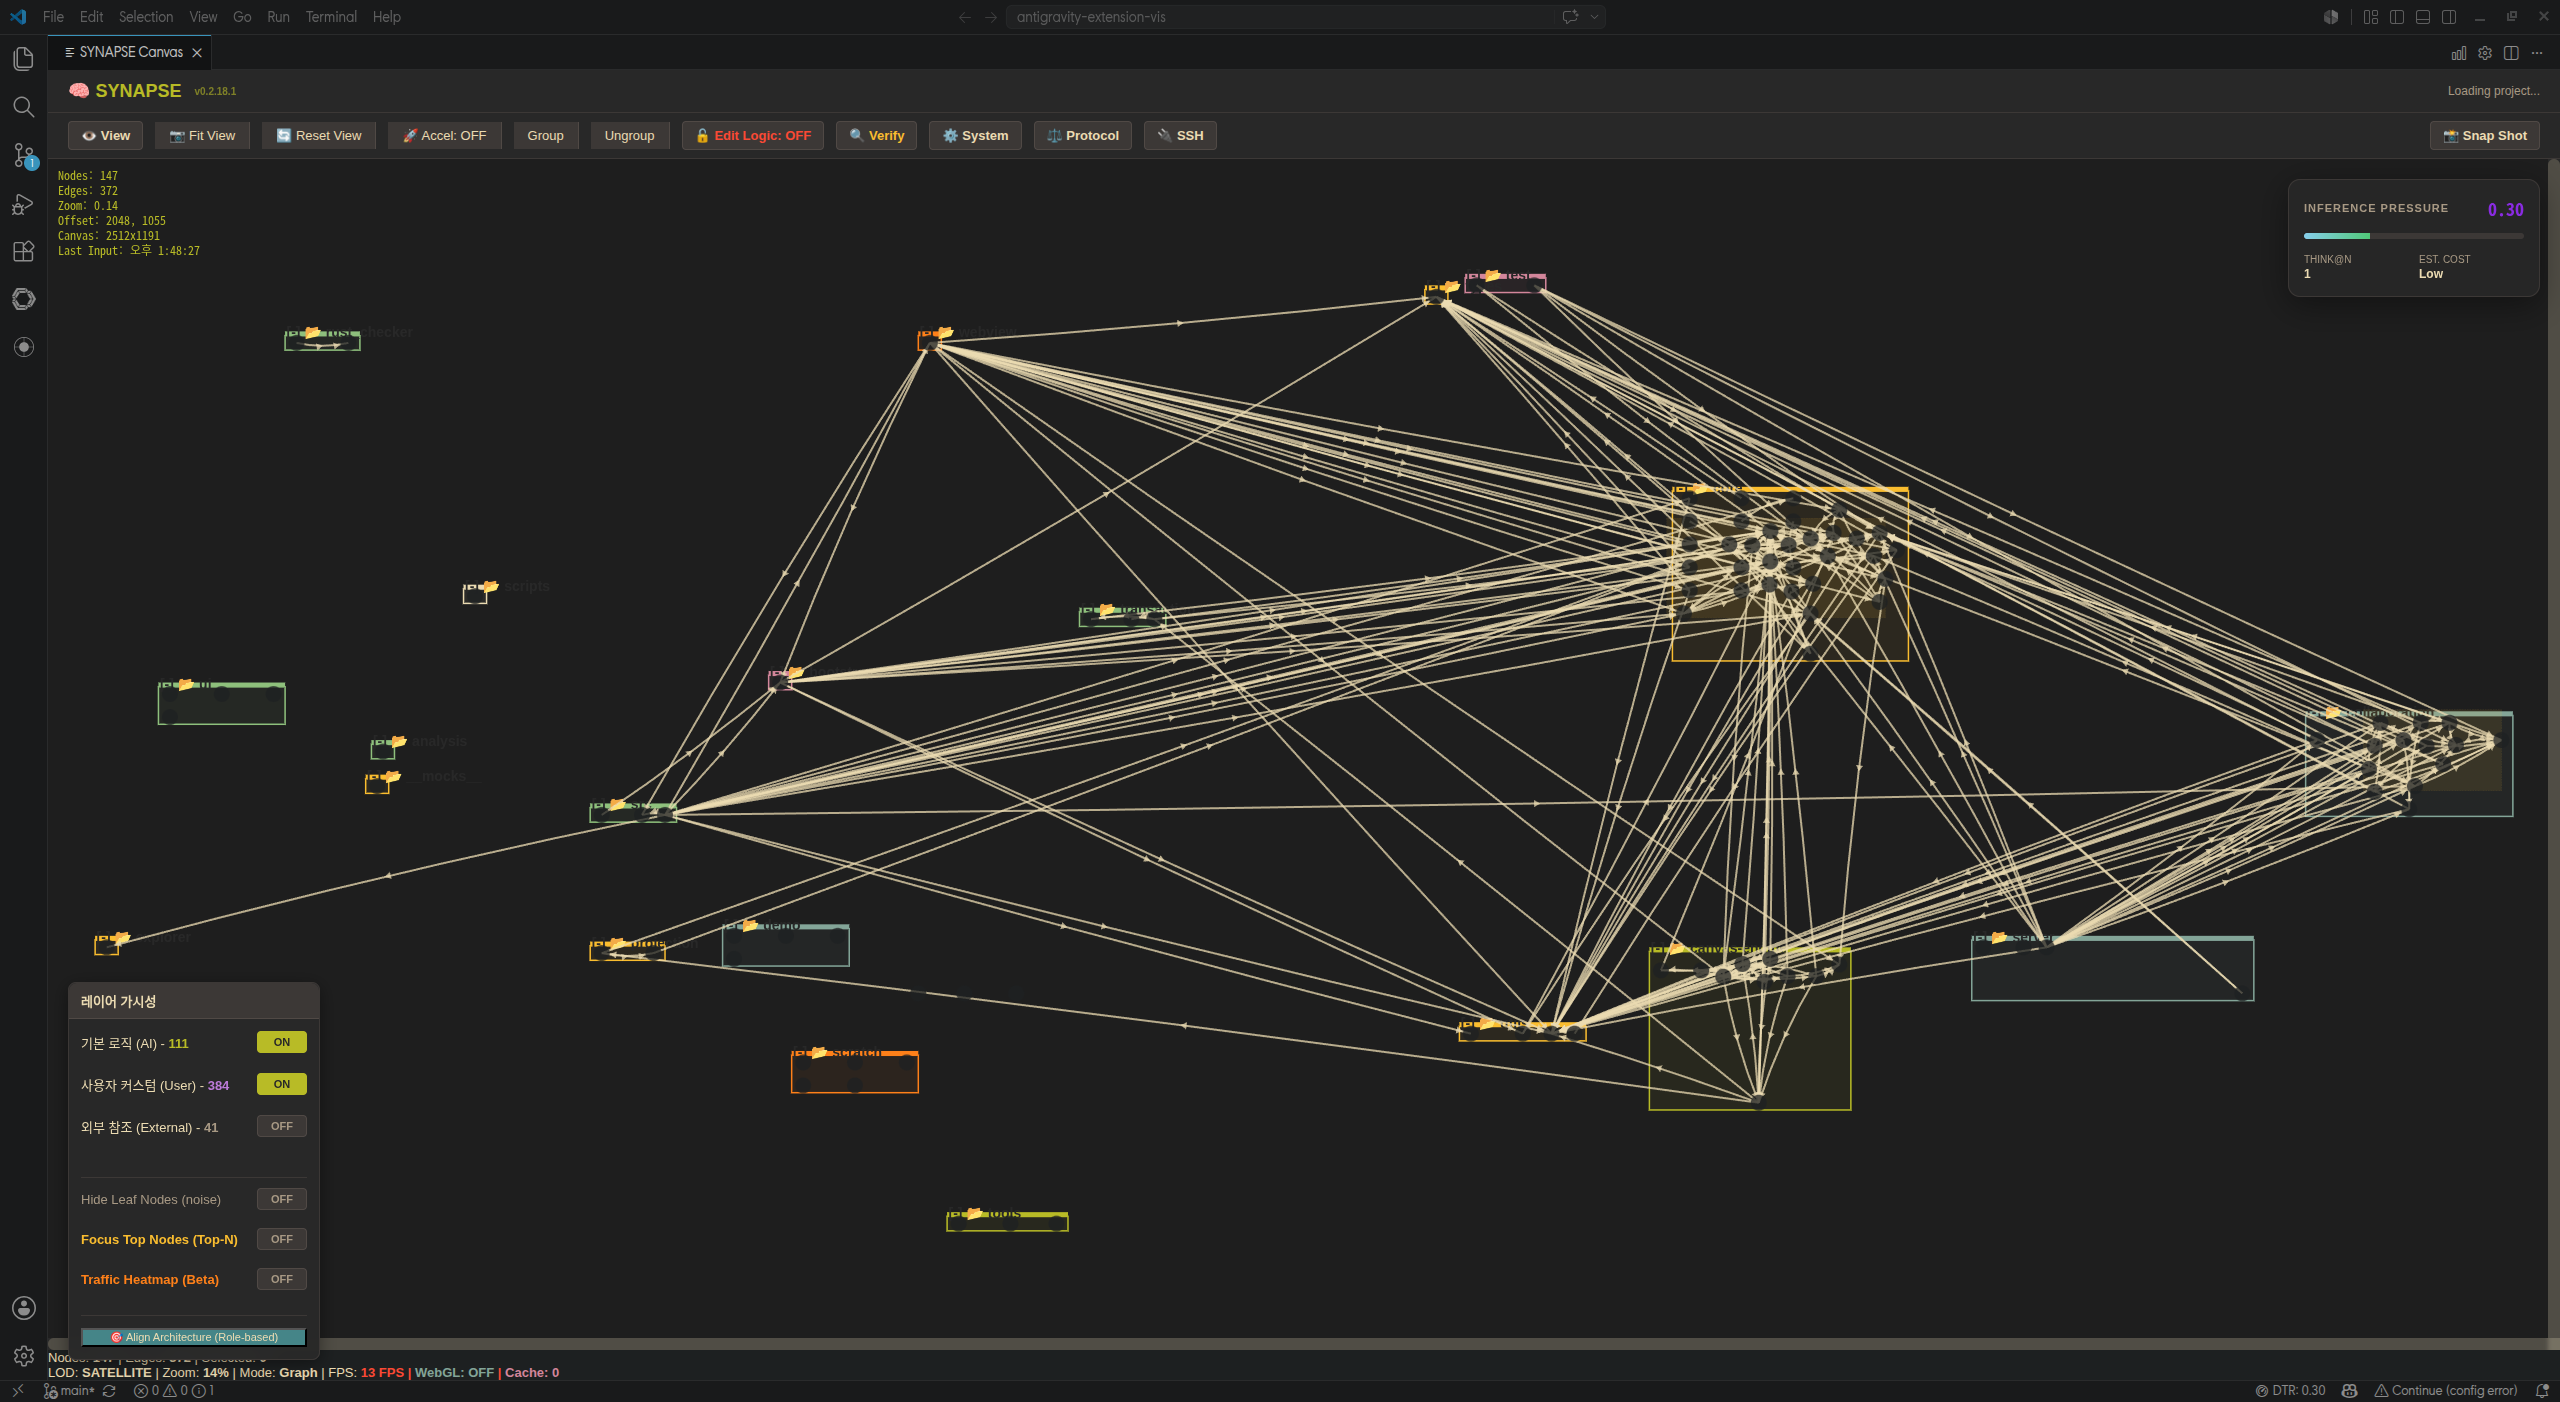Select the SYNAPSE Canvas tab
The width and height of the screenshot is (2560, 1402).
(x=130, y=52)
